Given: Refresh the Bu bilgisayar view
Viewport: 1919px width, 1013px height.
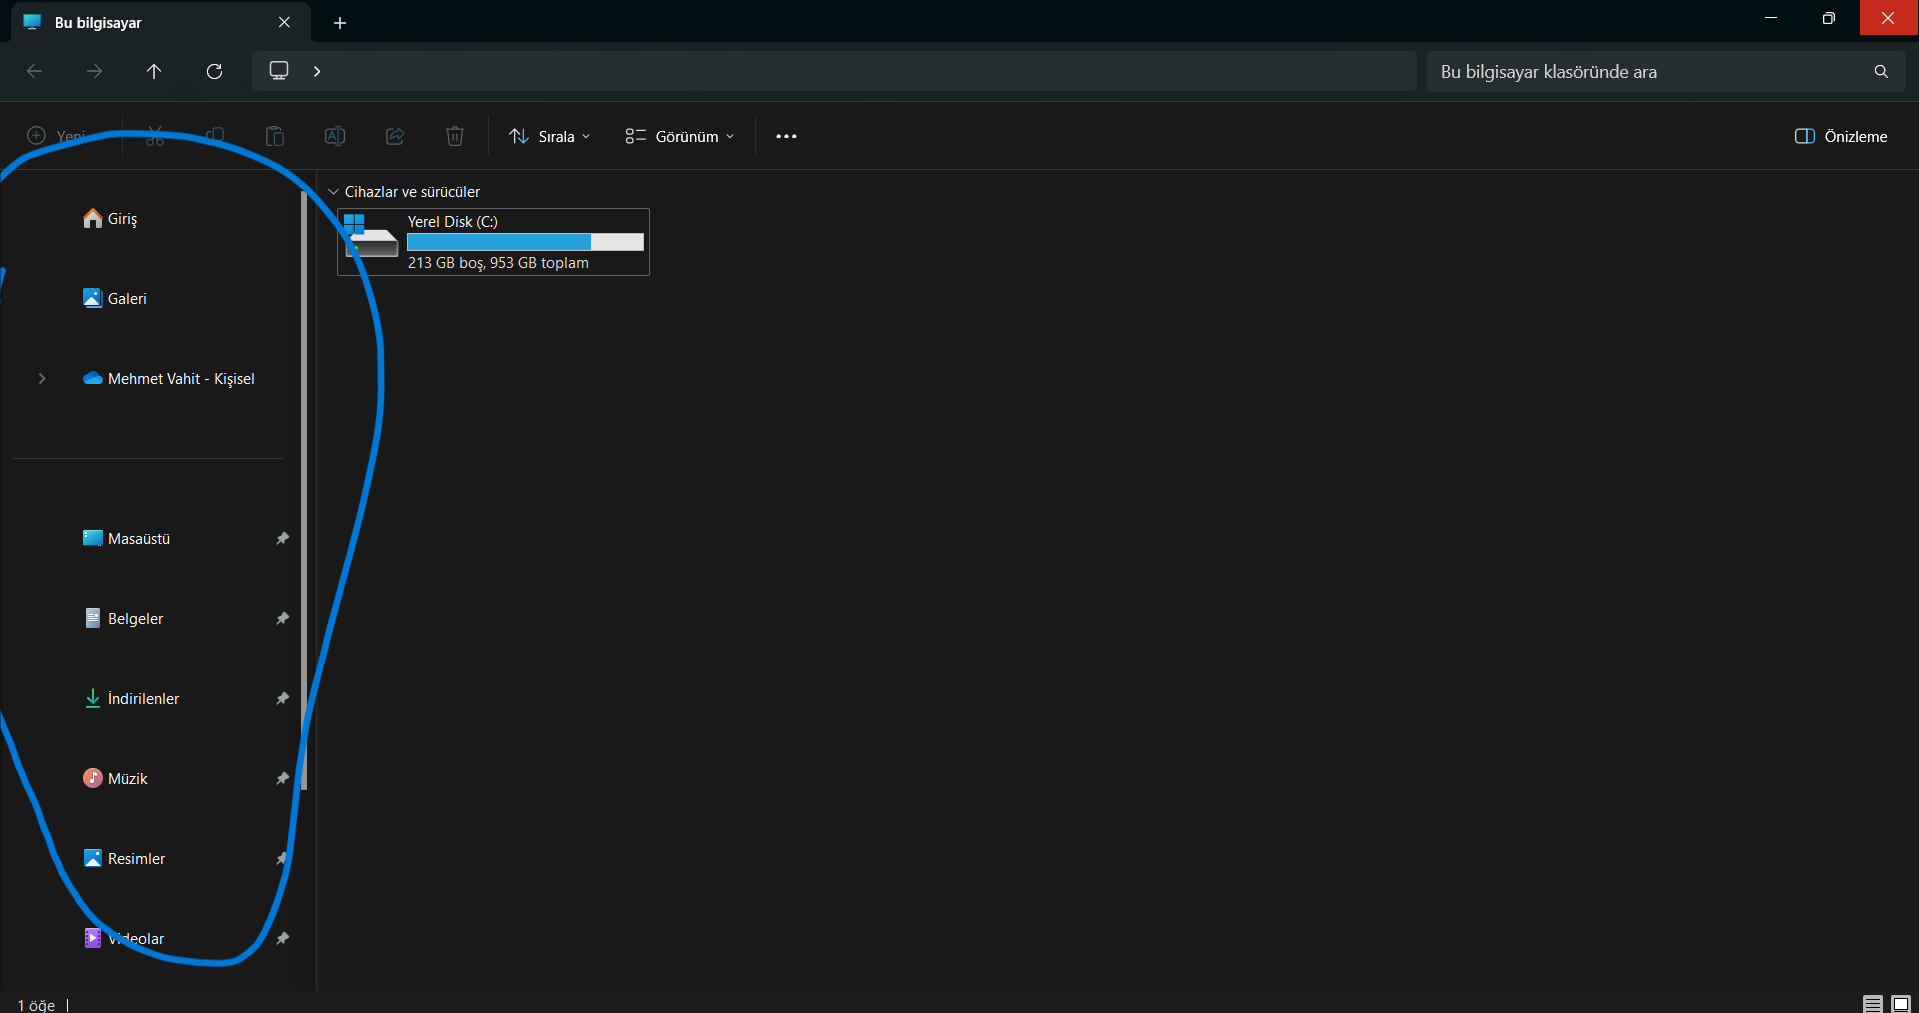Looking at the screenshot, I should 214,71.
